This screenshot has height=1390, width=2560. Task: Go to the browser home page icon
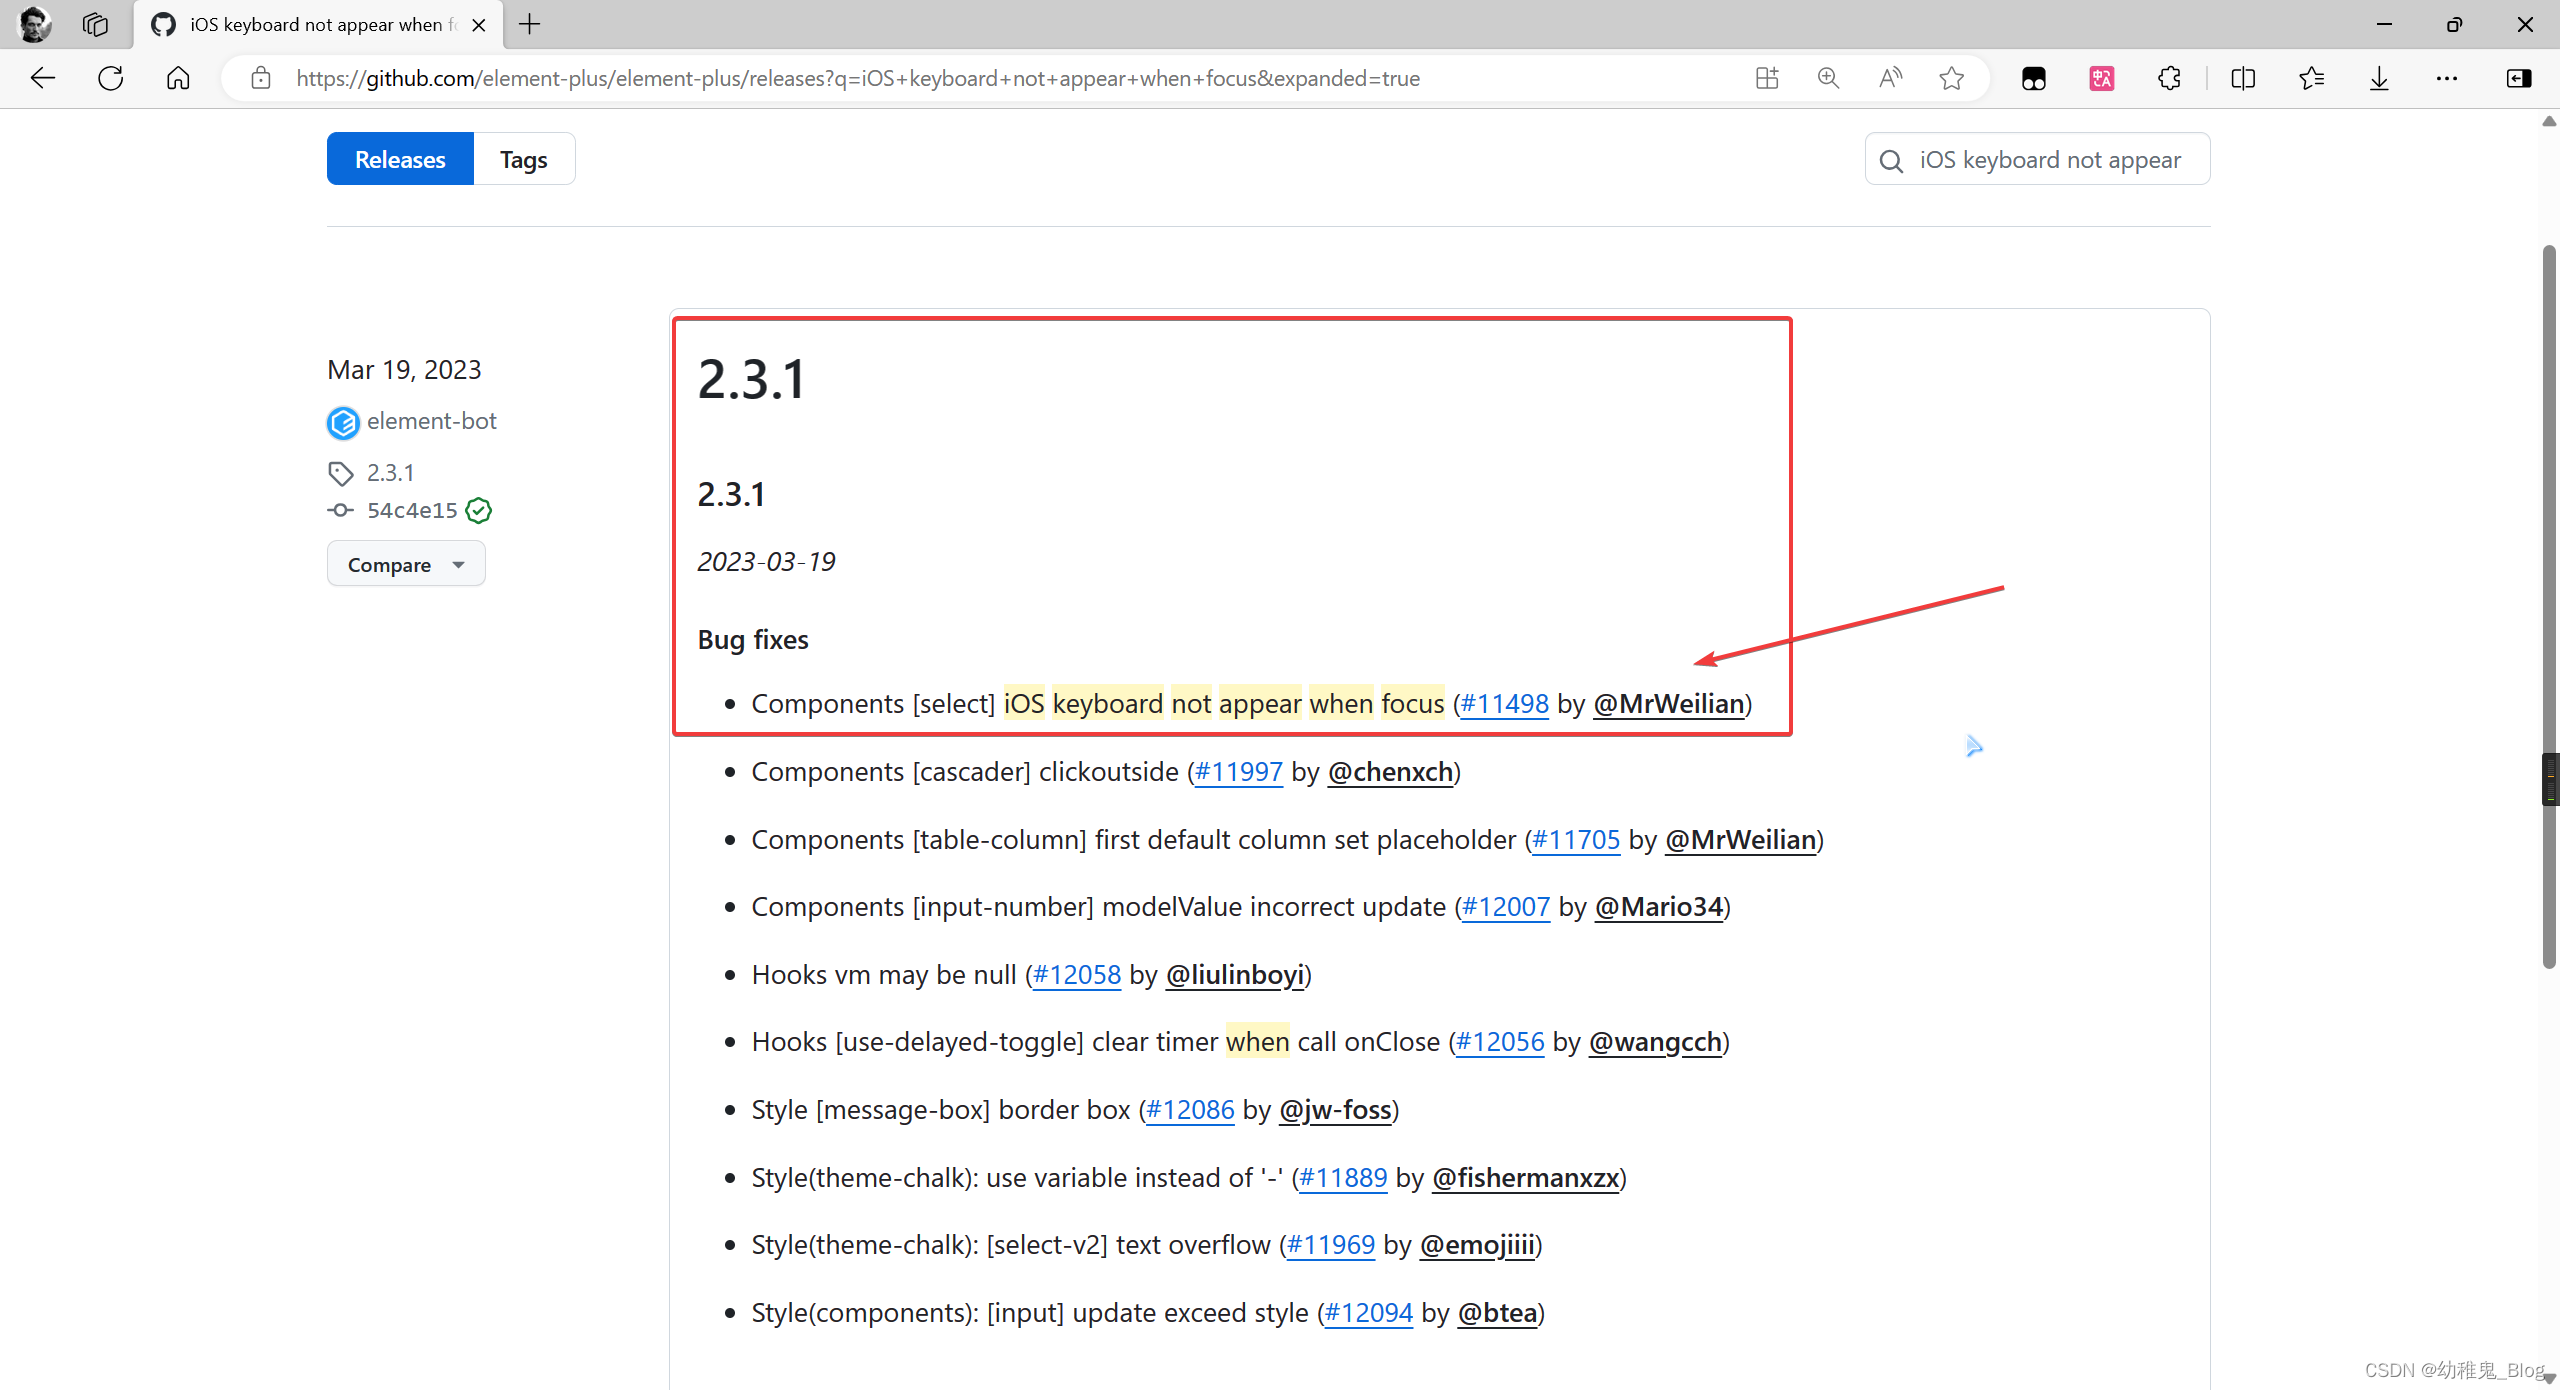(x=178, y=78)
